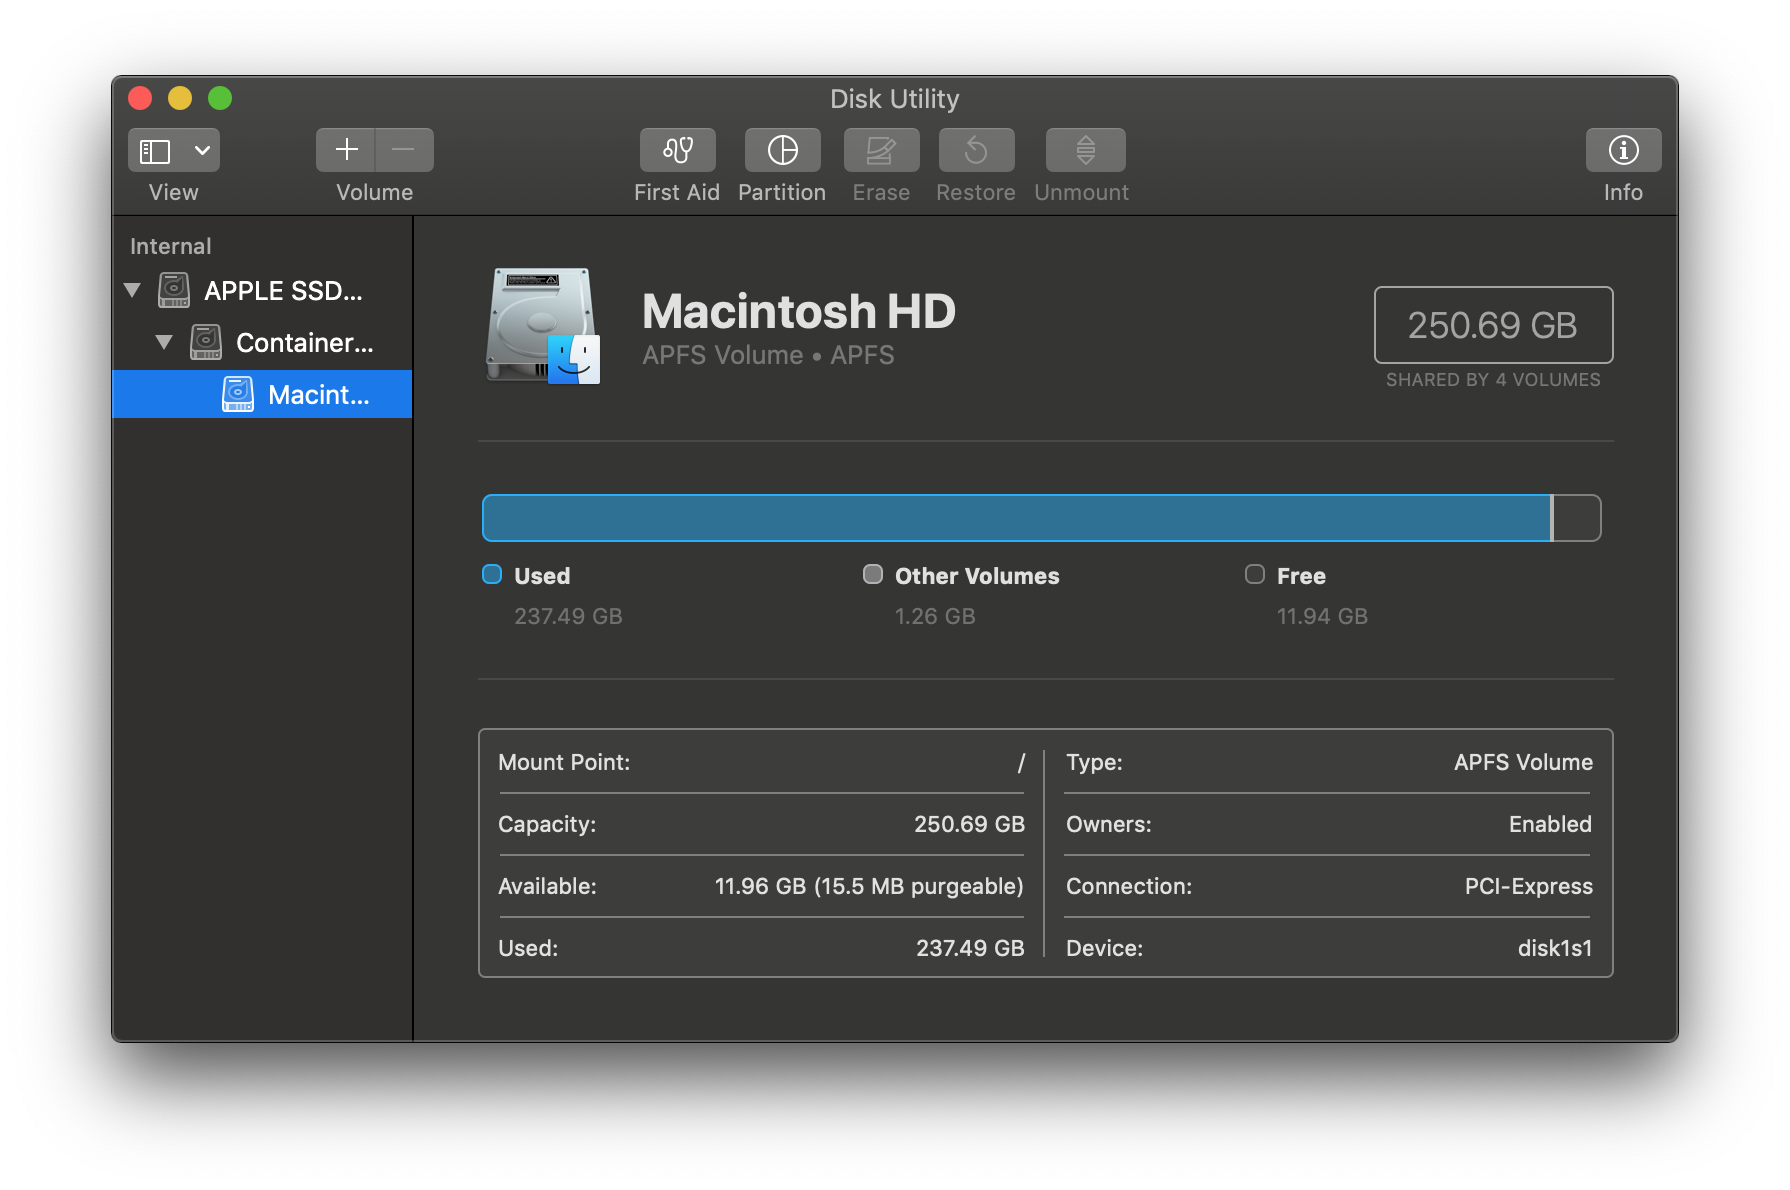1790x1190 pixels.
Task: Click the 250.69 GB capacity box
Action: (1493, 325)
